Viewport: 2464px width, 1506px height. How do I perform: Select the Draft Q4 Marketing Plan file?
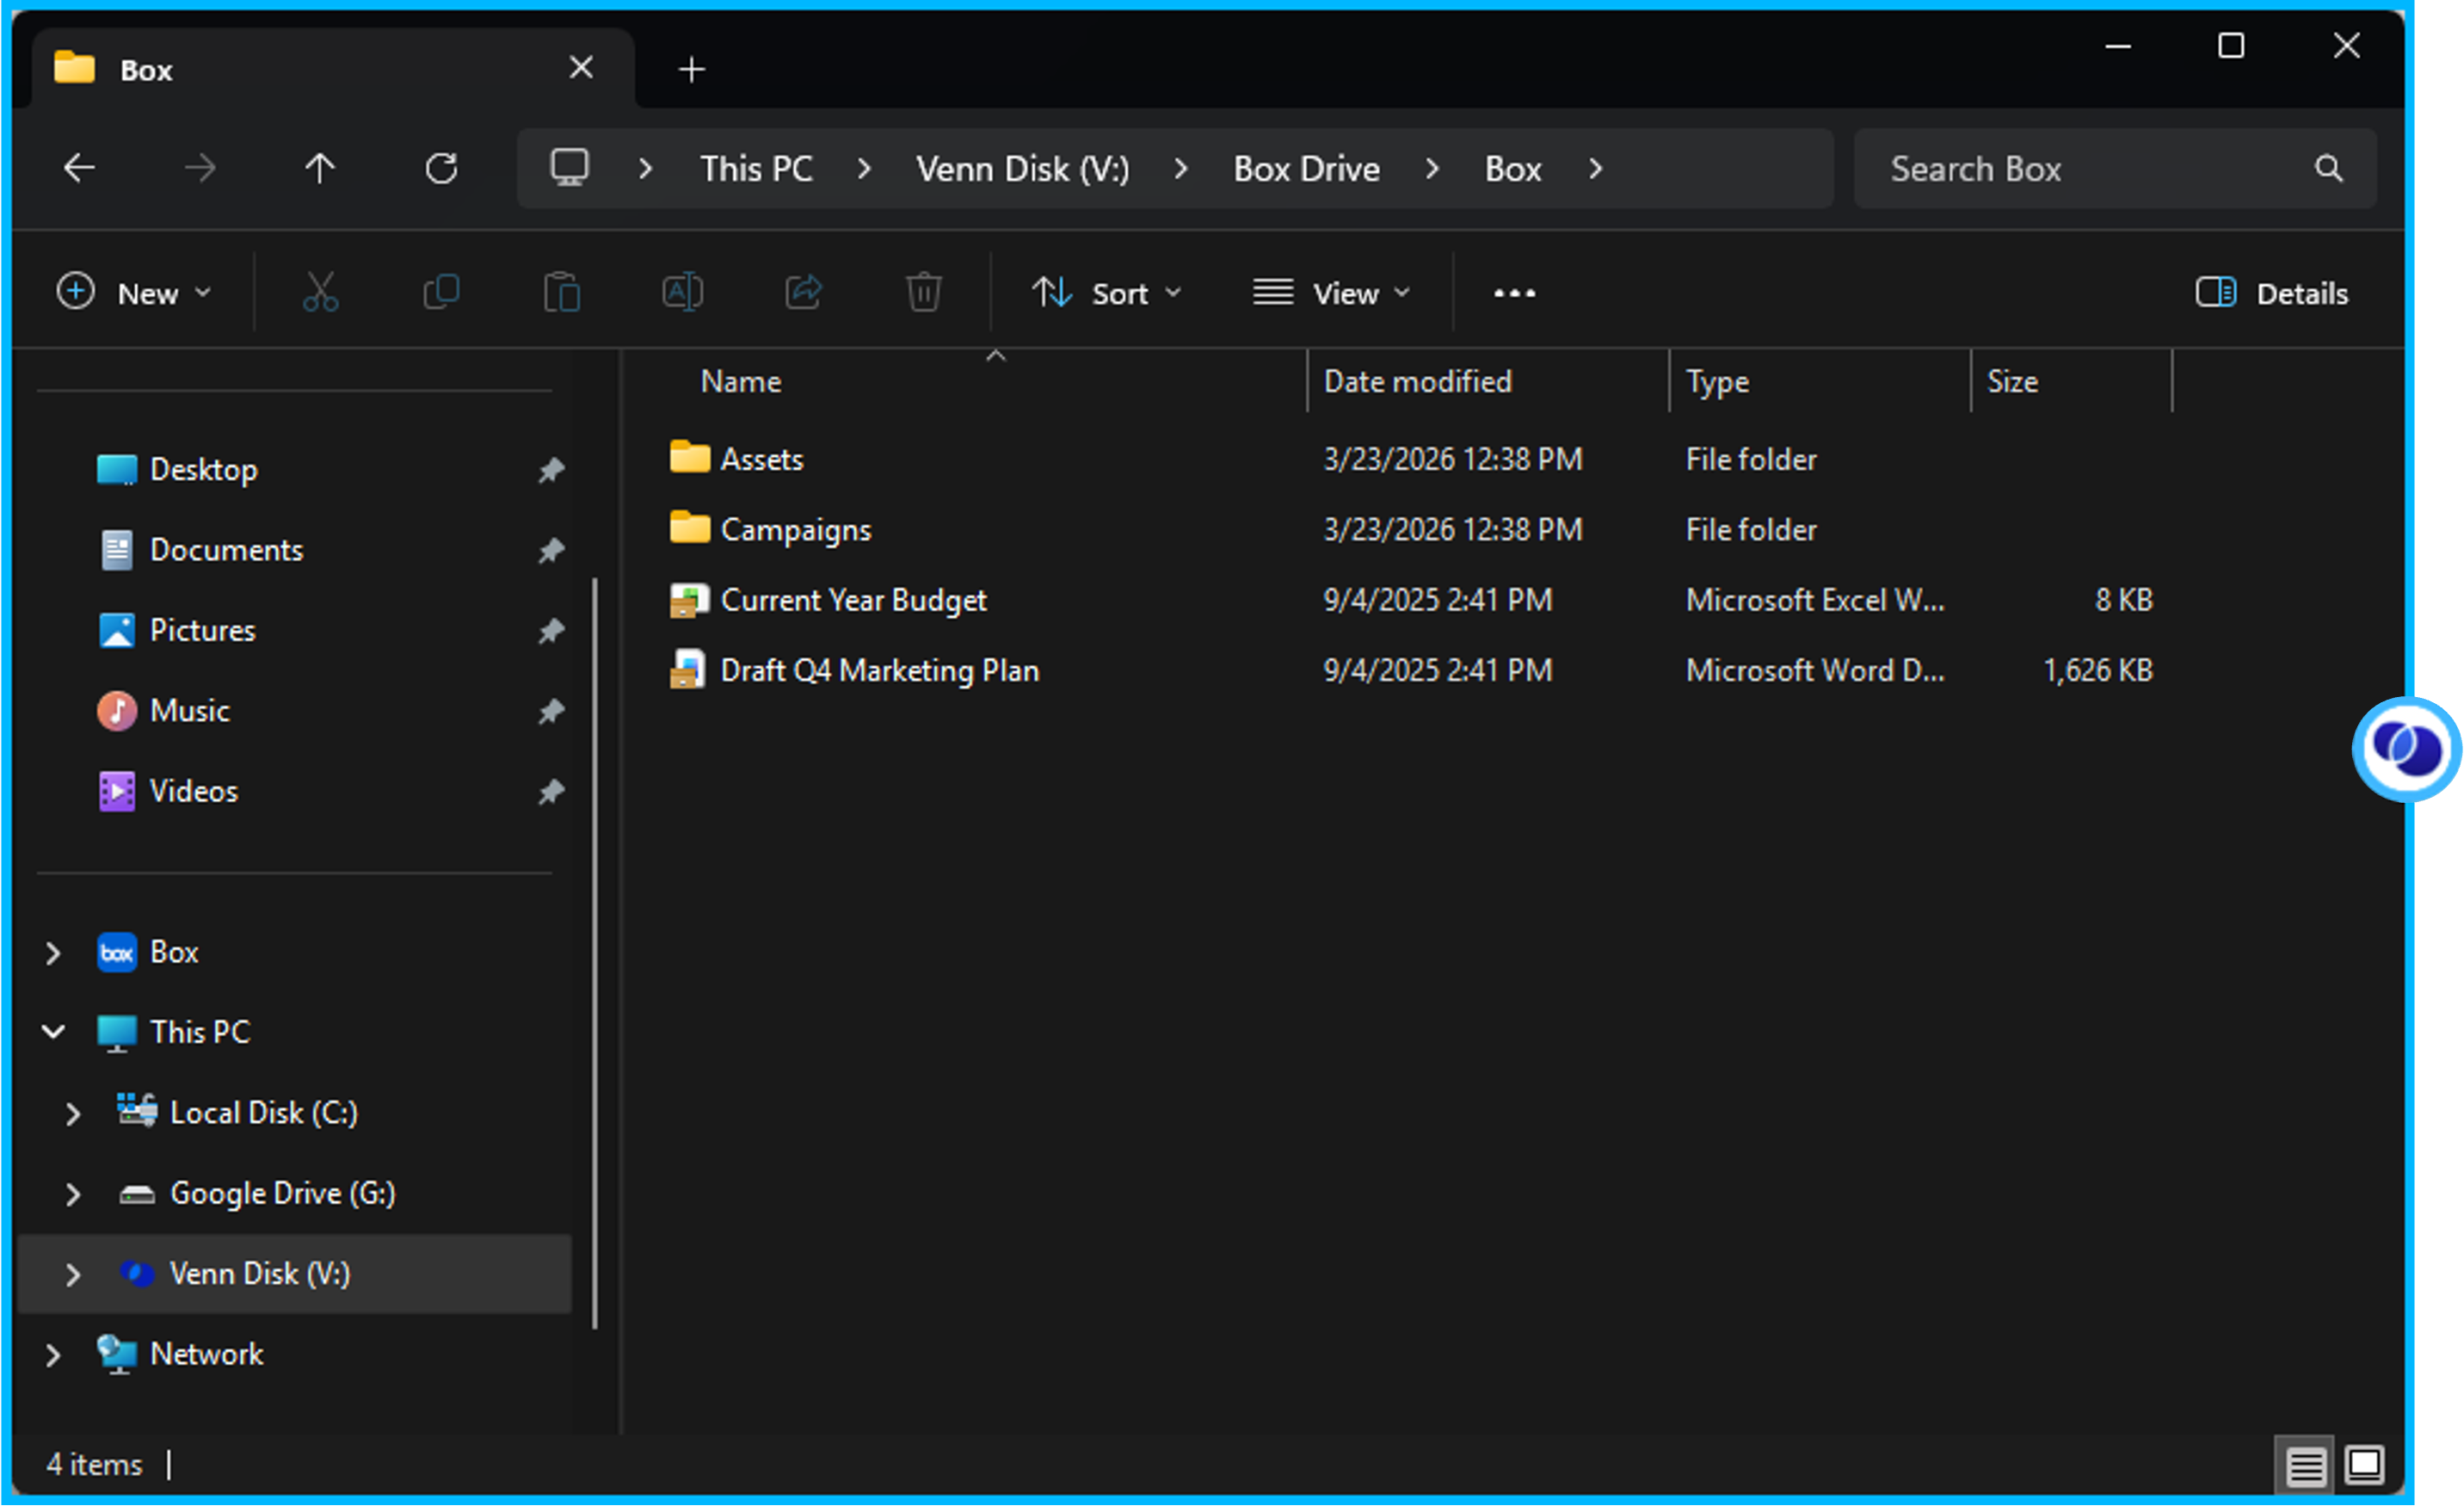879,670
